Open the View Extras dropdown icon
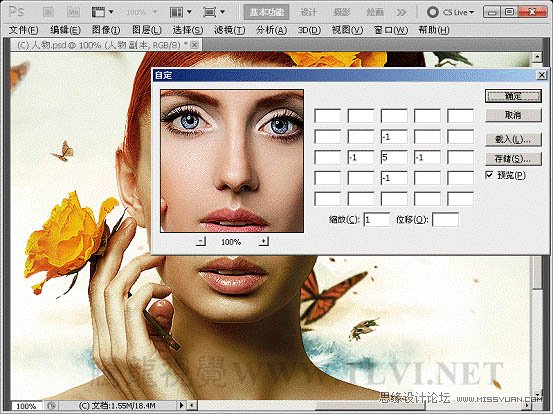The width and height of the screenshot is (553, 414). [102, 12]
